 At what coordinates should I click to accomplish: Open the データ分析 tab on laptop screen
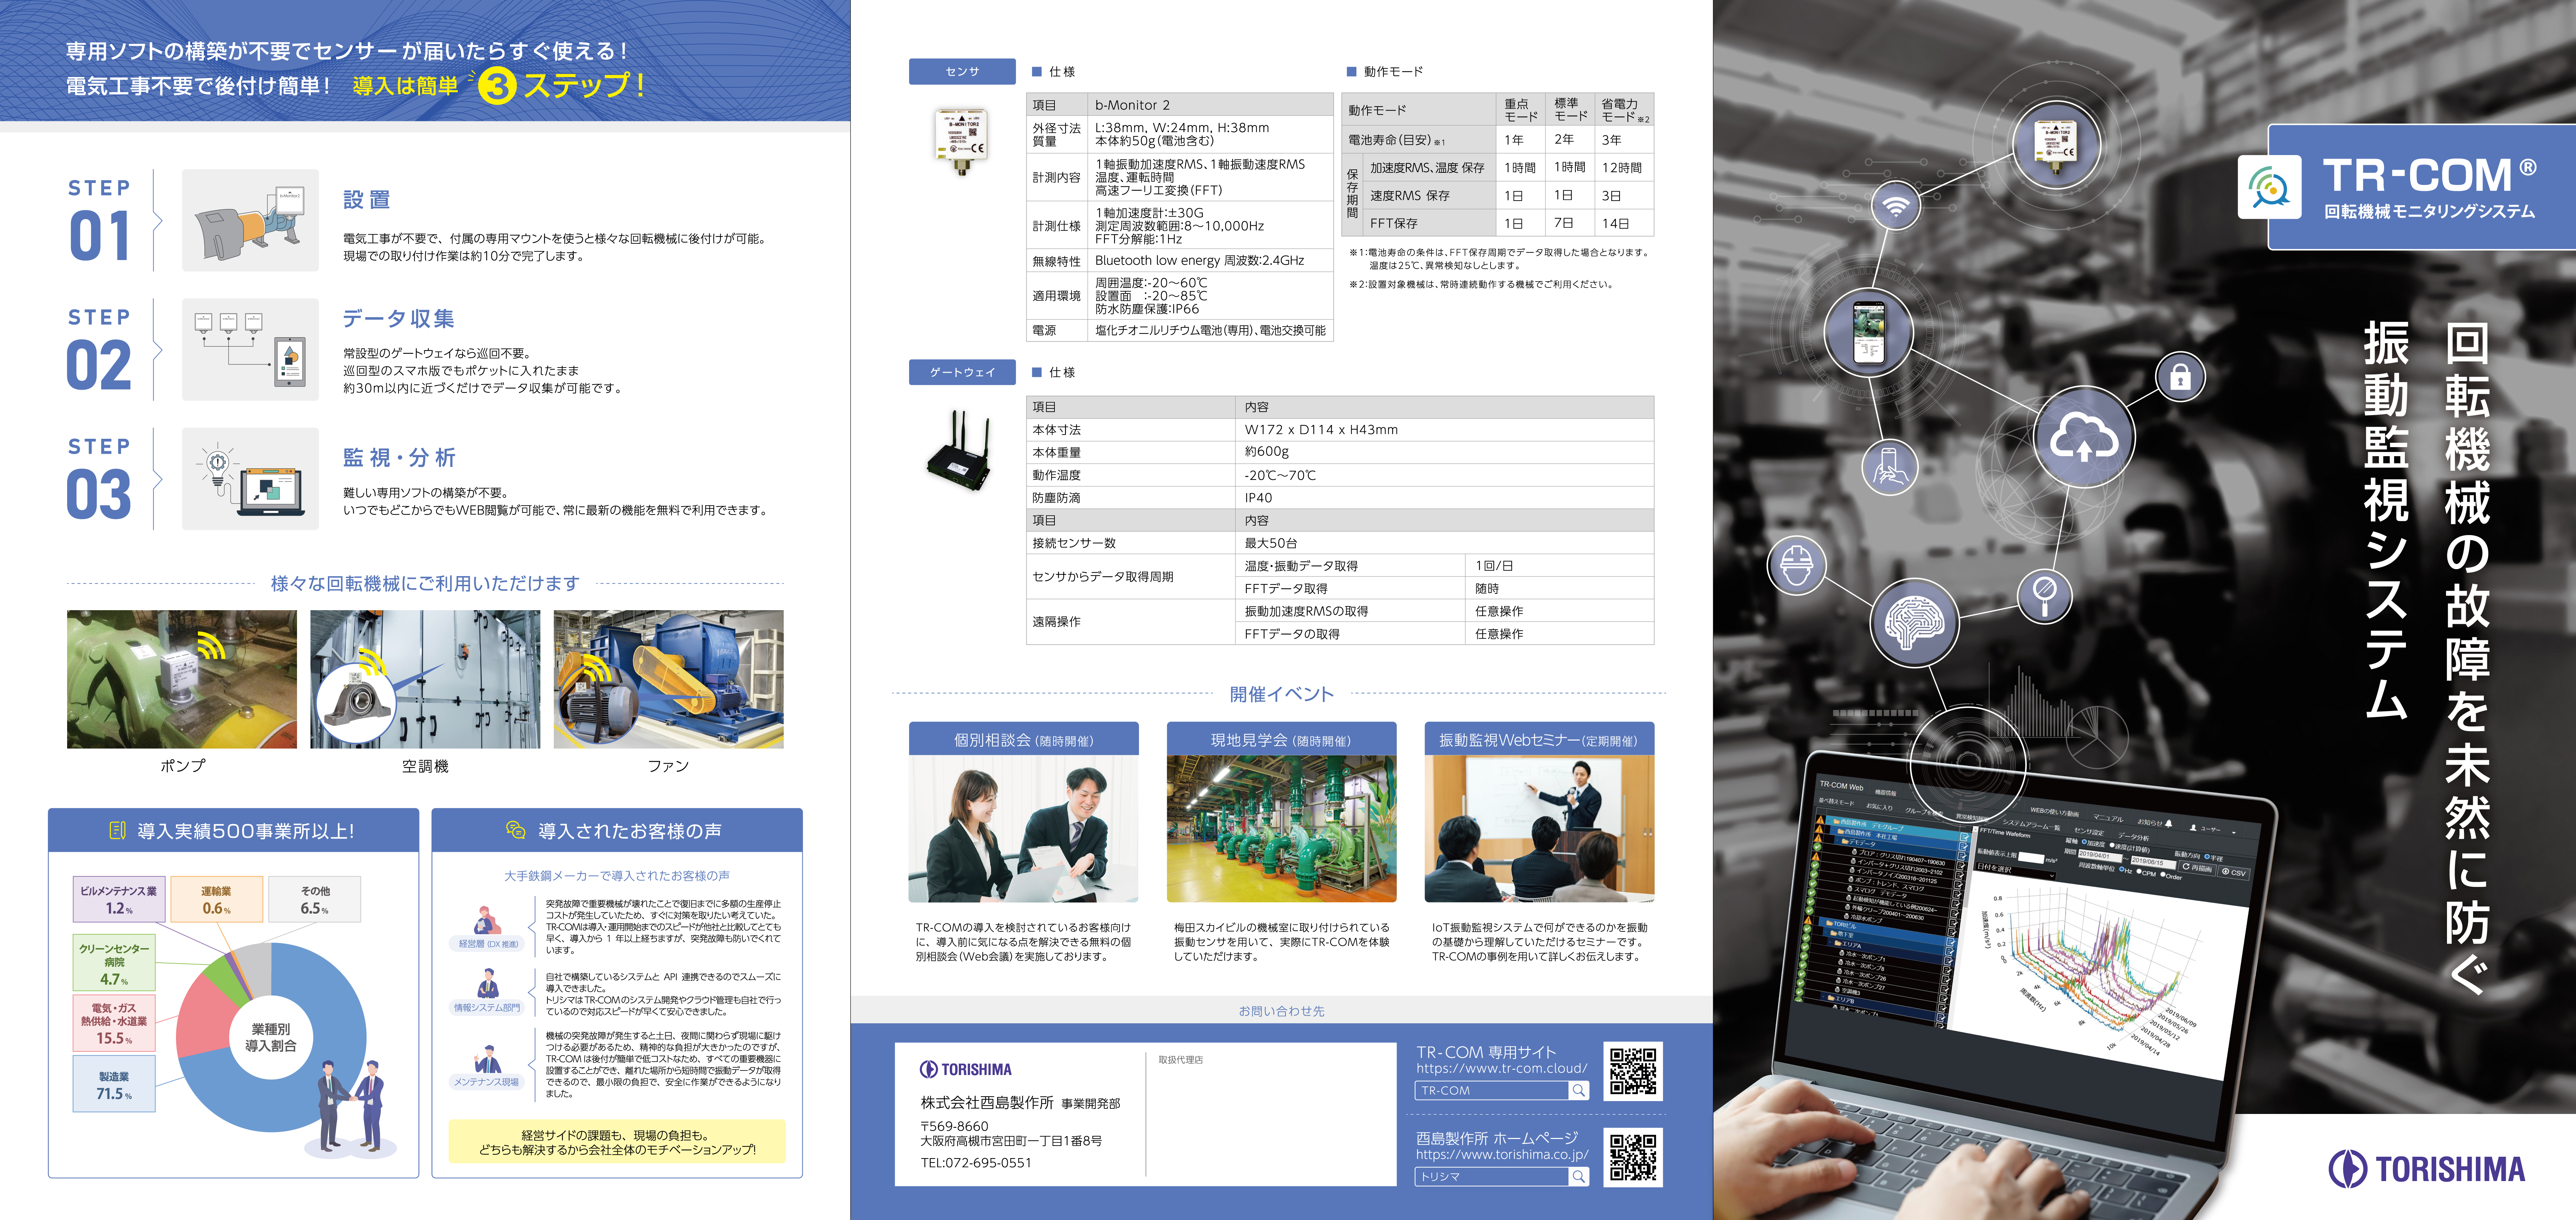(2134, 837)
